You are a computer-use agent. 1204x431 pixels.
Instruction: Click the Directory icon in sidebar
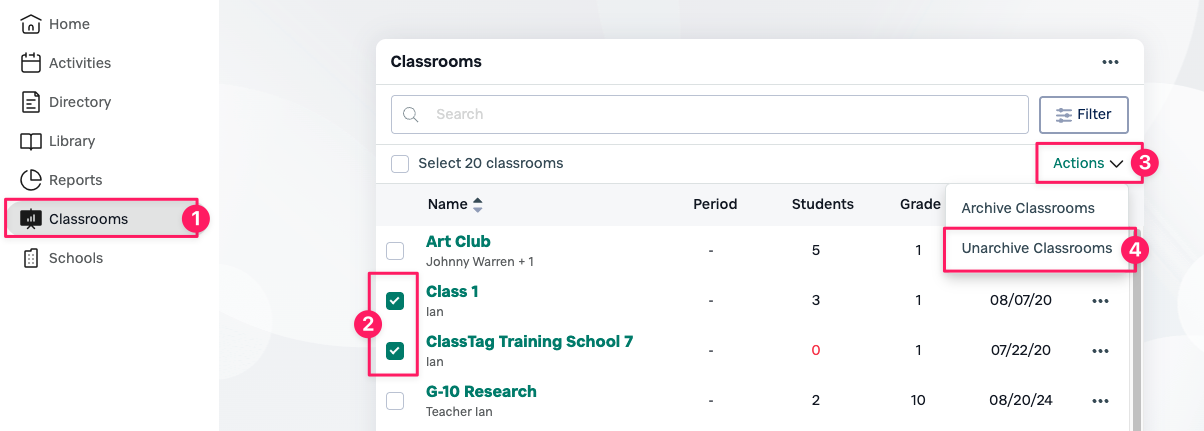point(31,102)
